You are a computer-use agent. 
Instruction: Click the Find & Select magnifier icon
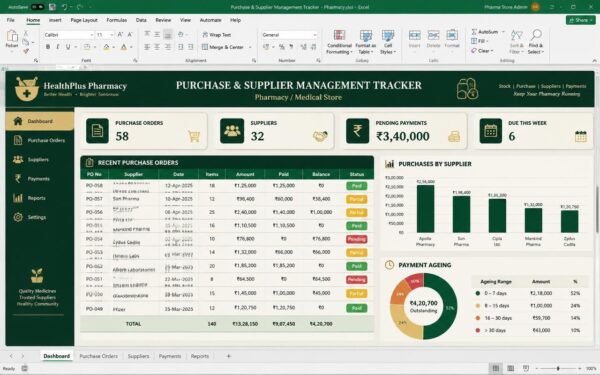[536, 35]
